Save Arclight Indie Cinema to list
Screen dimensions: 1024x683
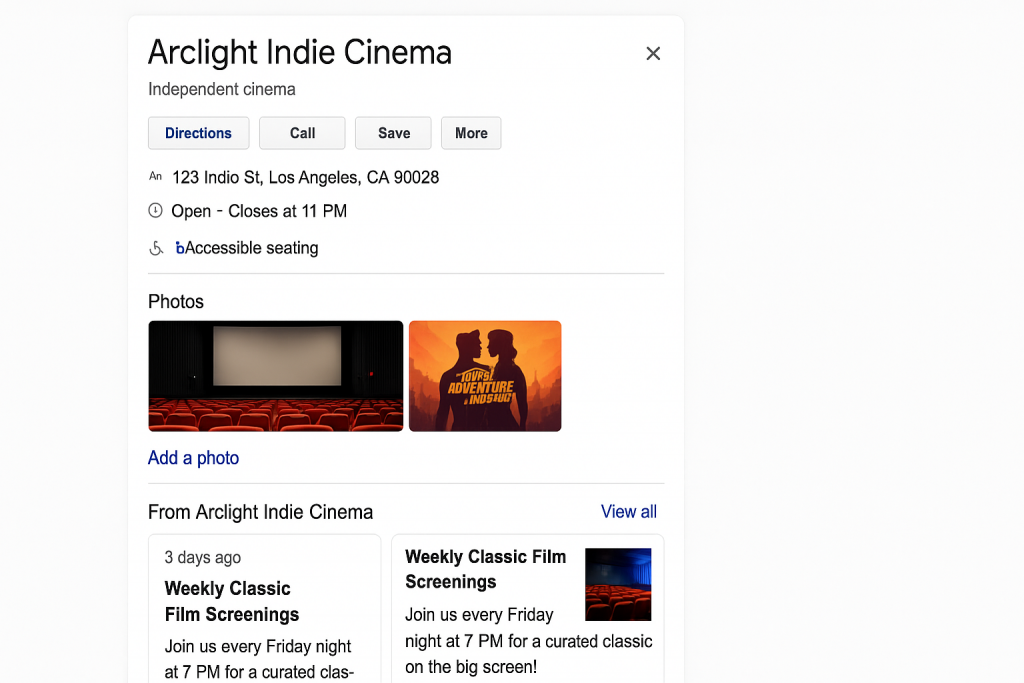tap(393, 133)
